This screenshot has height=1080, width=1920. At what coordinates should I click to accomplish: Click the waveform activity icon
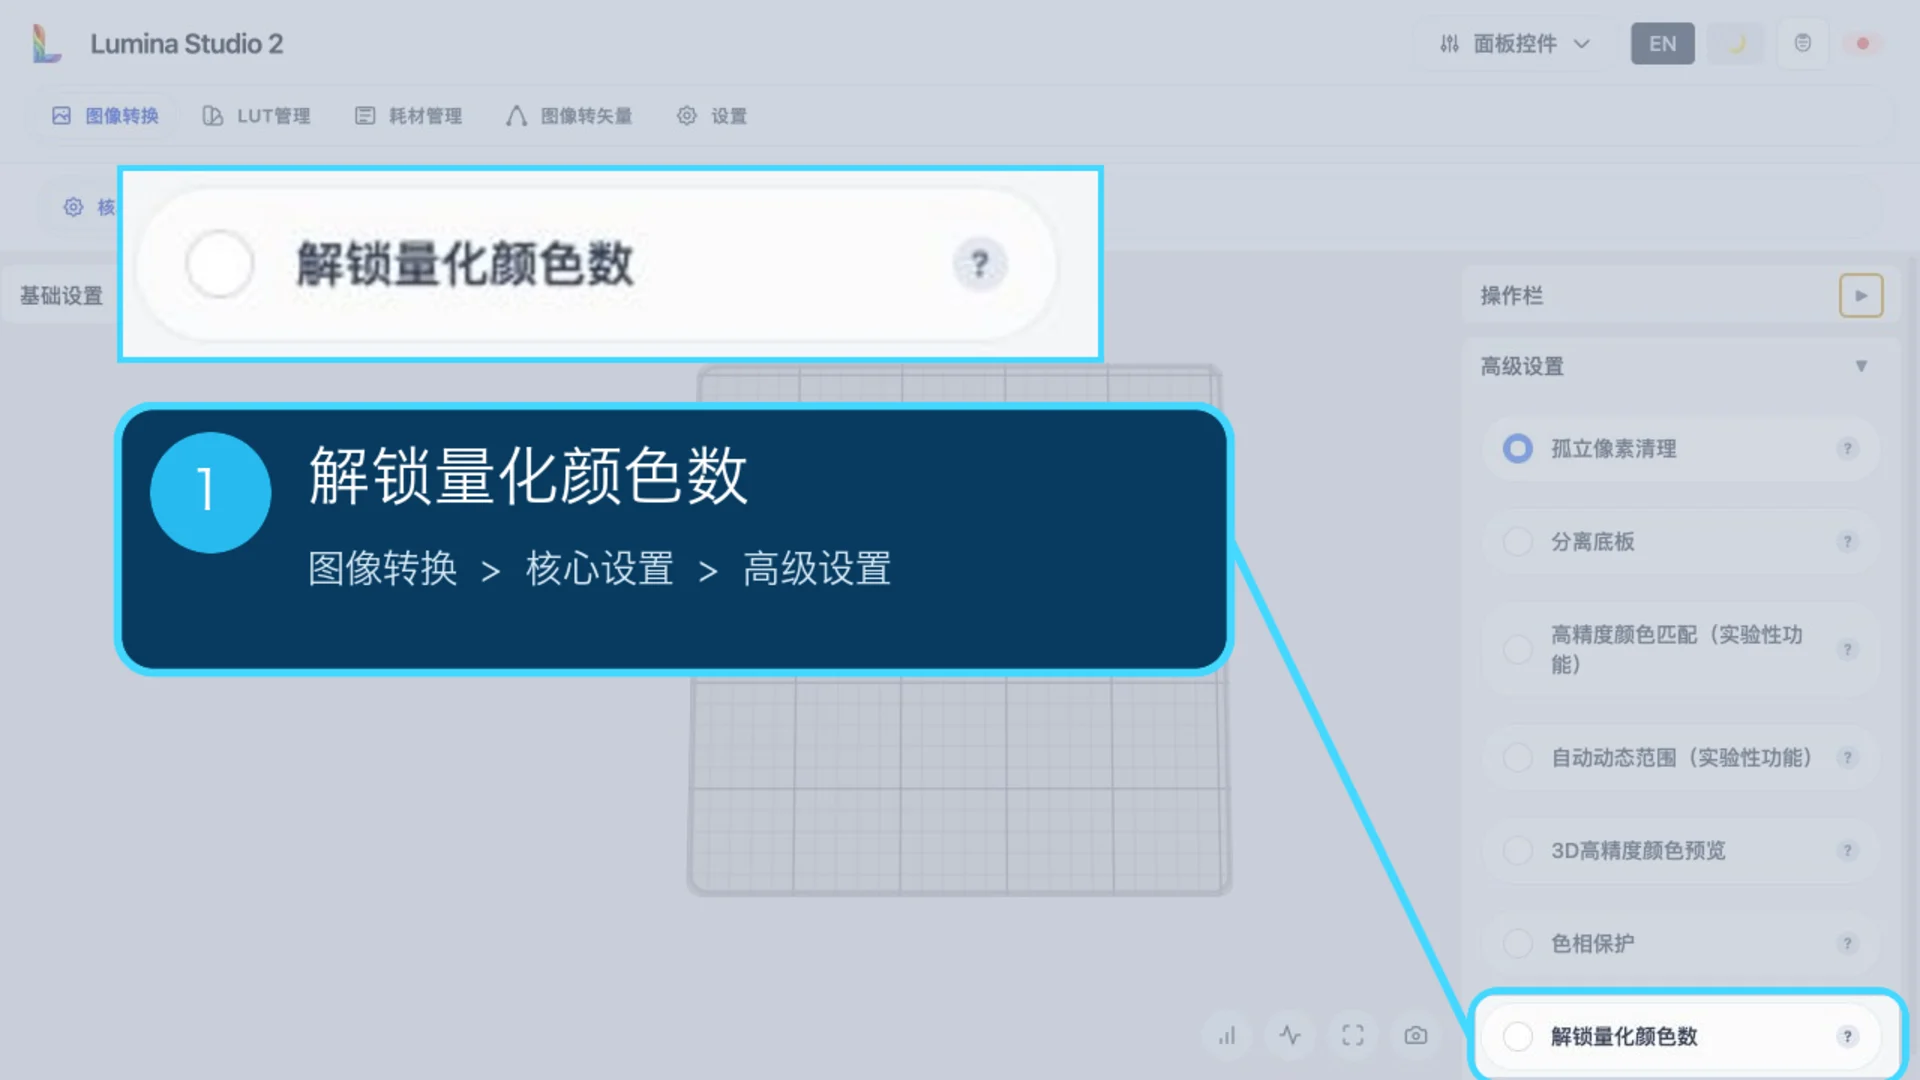pos(1290,1036)
